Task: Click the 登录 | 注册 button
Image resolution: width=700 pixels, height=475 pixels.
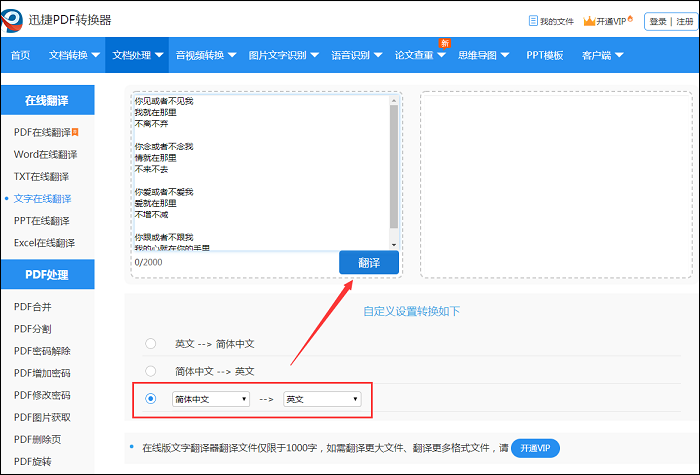Action: pyautogui.click(x=670, y=21)
